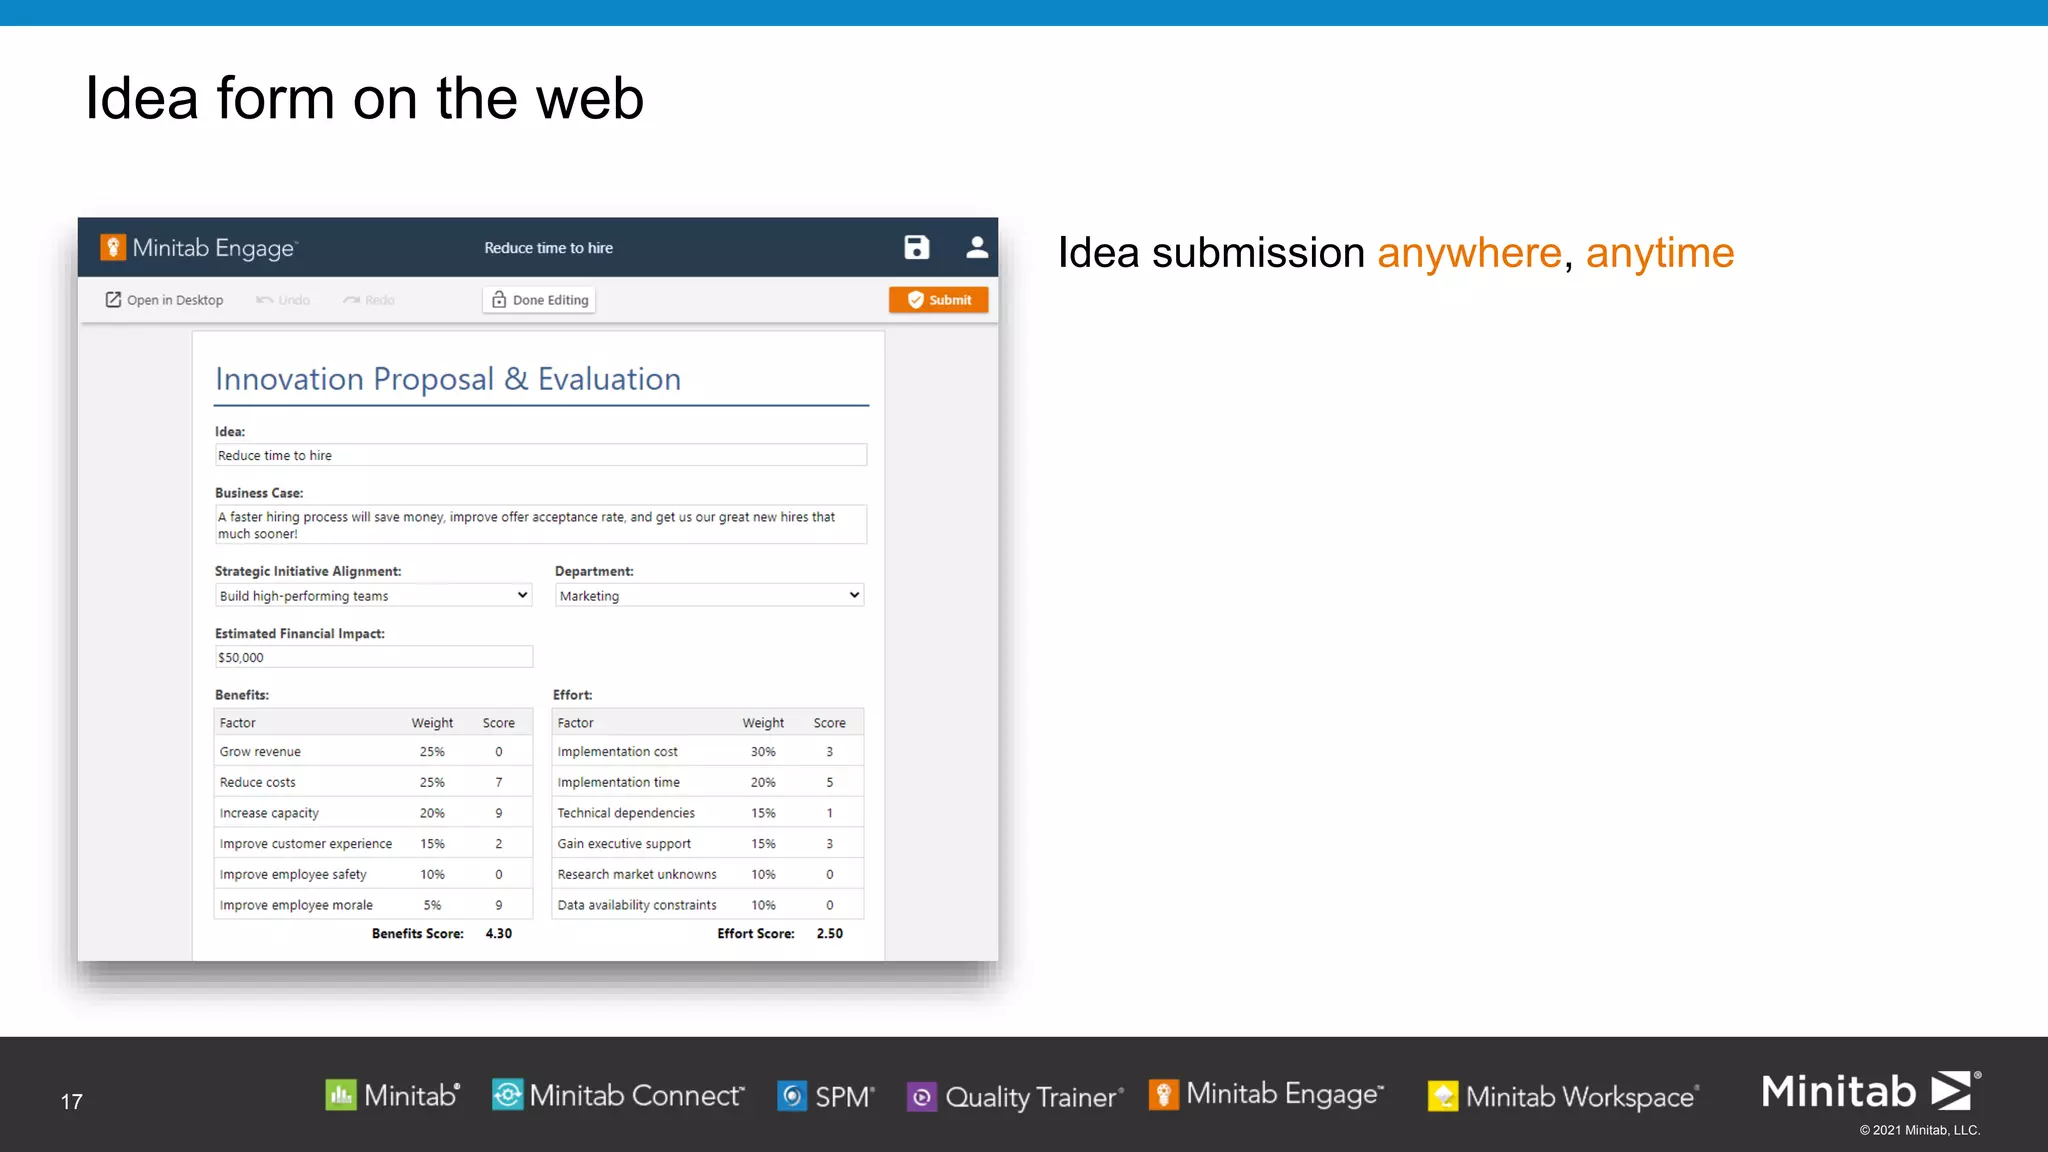Click the Improve customer experience score
Viewport: 2048px width, 1152px height.
click(499, 844)
